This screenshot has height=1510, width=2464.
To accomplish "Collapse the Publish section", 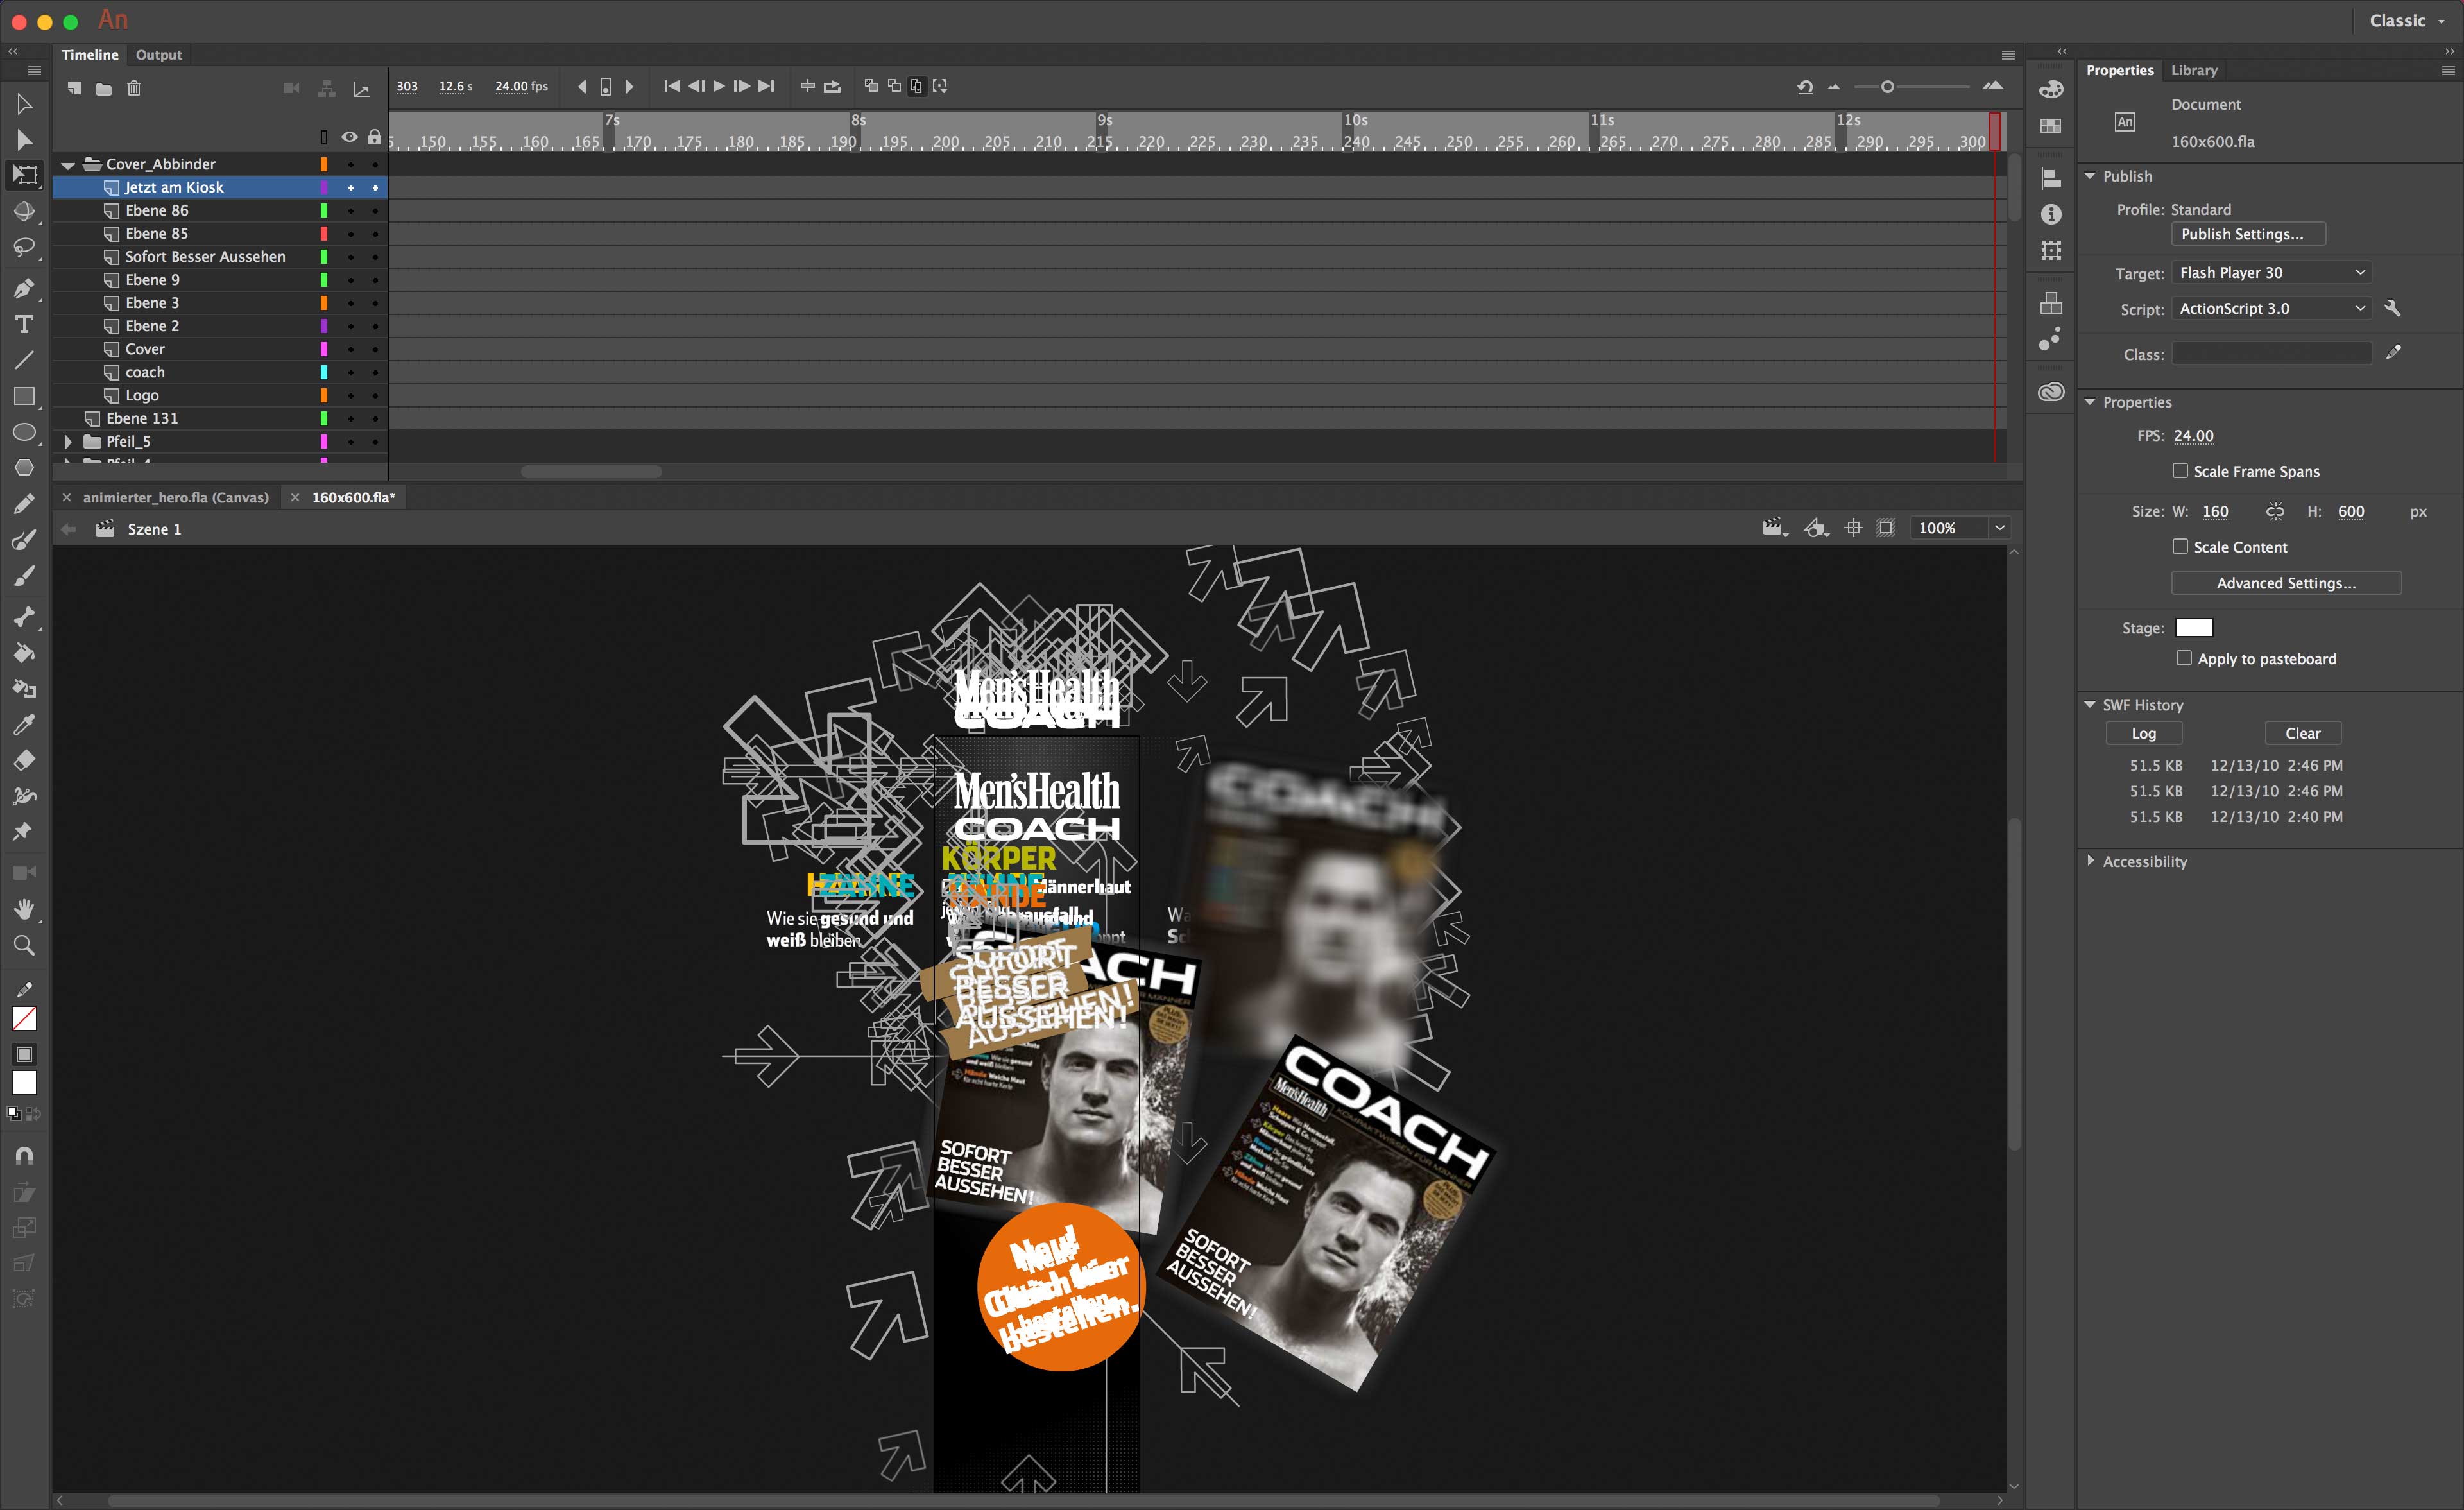I will 2089,176.
